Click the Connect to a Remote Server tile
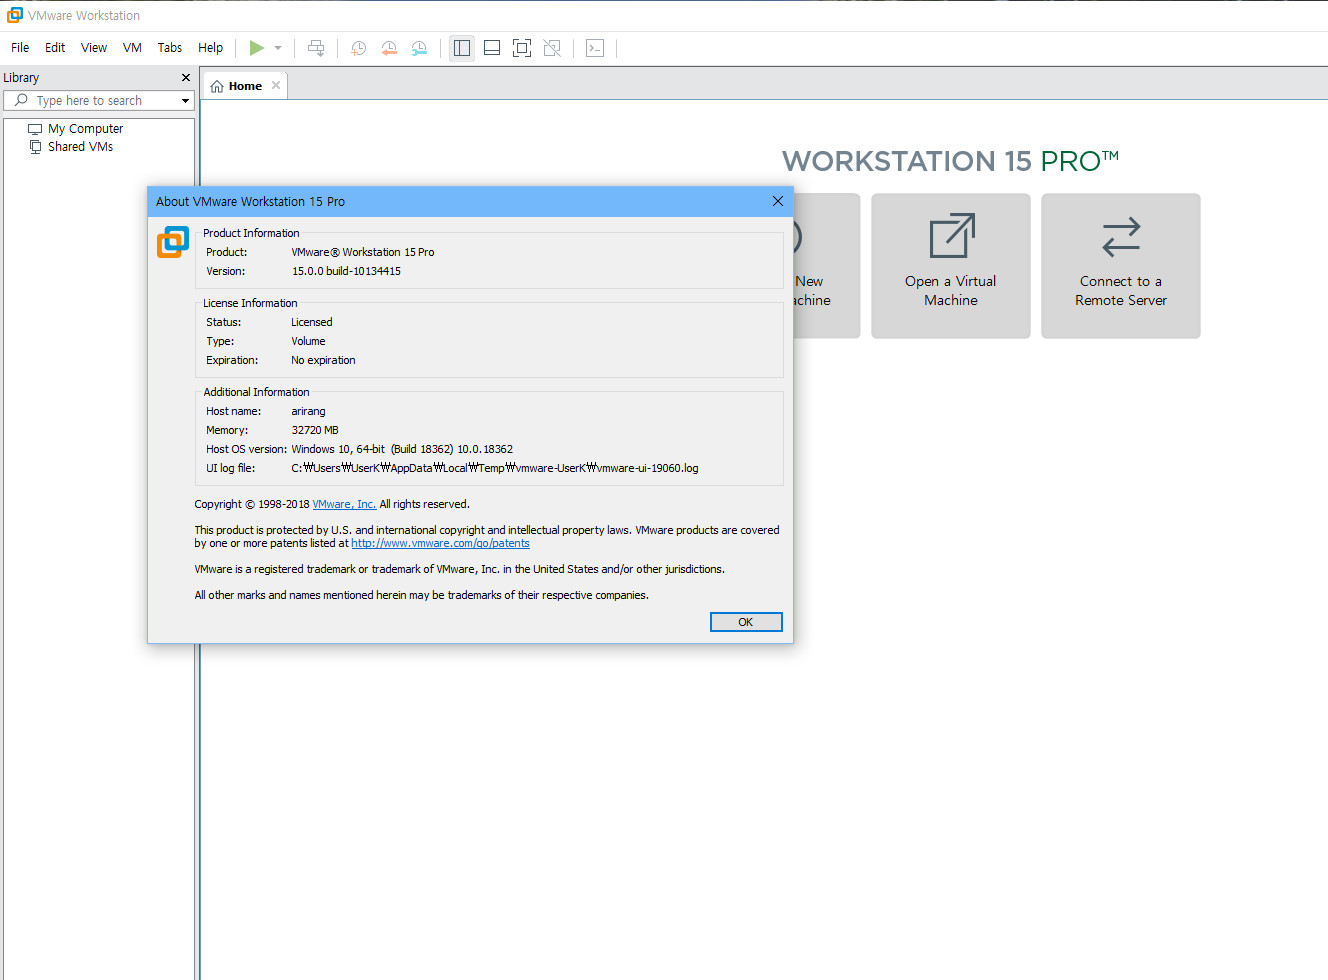 (1121, 266)
